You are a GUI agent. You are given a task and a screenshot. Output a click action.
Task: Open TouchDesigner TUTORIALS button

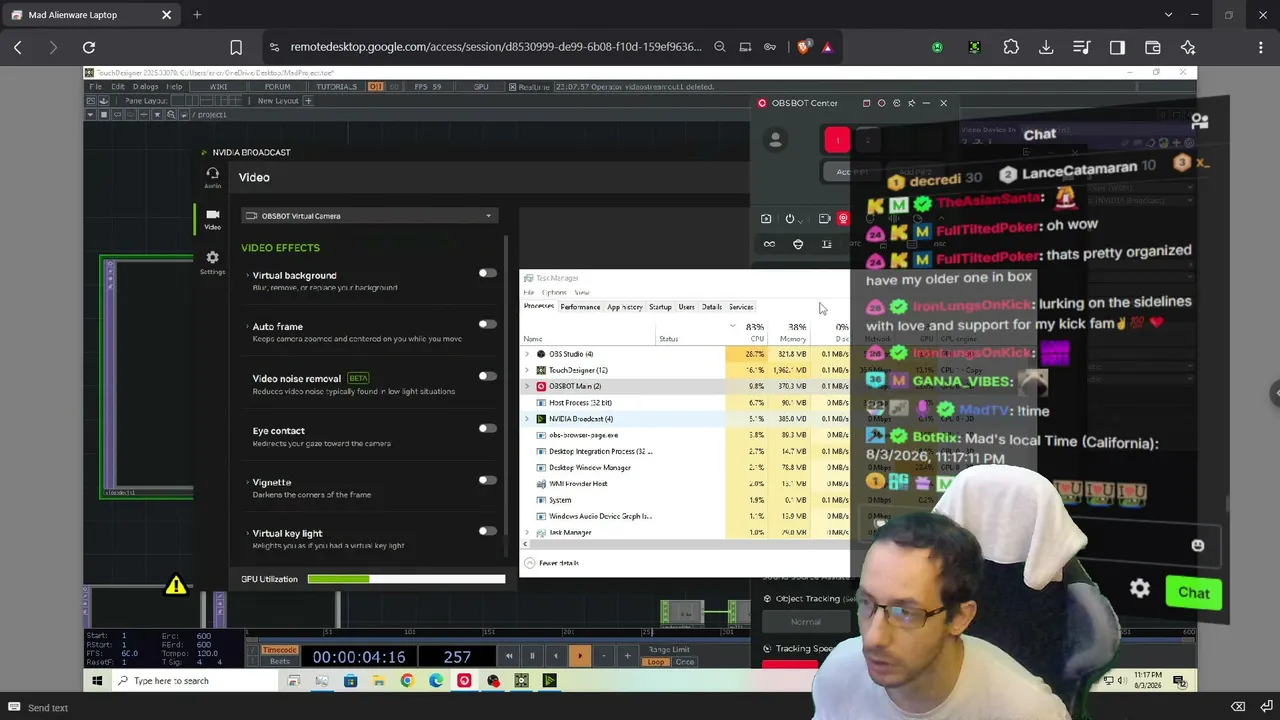(336, 87)
